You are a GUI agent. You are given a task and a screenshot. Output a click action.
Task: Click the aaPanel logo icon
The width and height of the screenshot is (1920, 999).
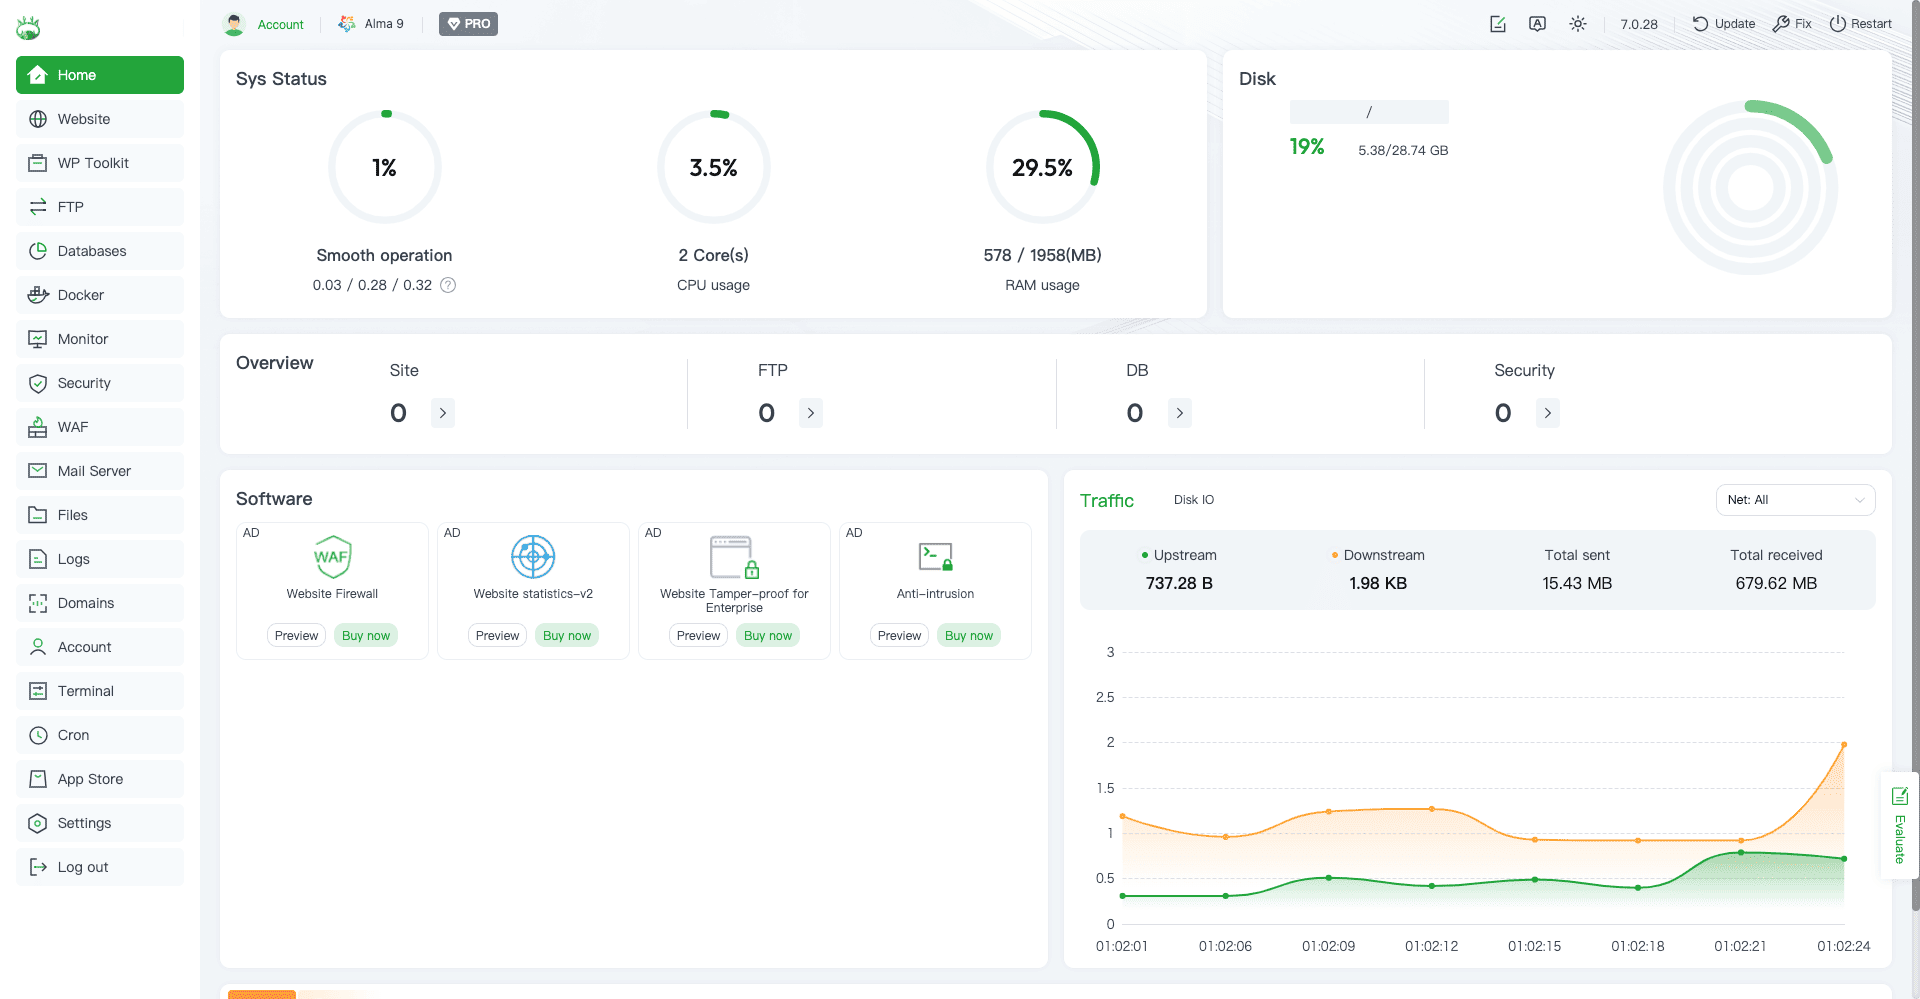click(28, 28)
